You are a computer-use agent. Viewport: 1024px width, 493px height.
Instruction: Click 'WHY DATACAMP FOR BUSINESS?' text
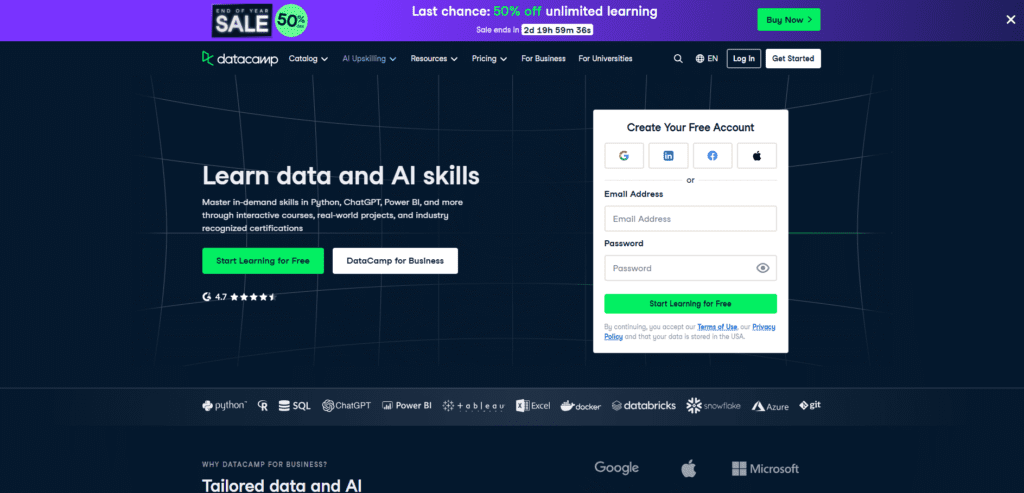(264, 465)
